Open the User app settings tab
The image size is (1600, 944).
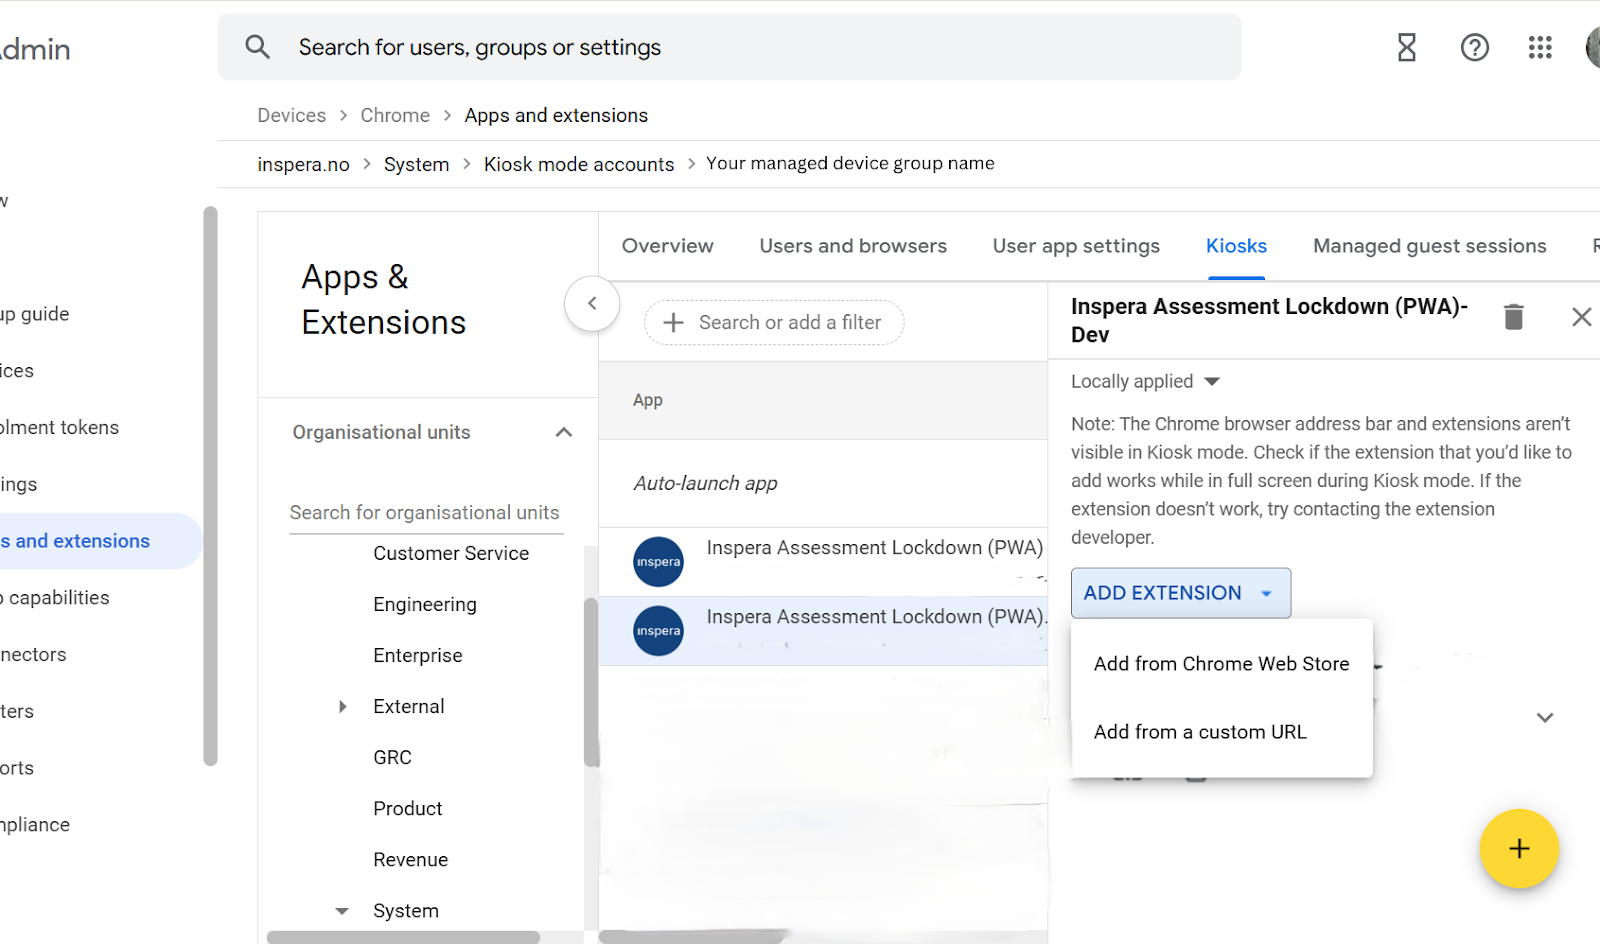1076,246
